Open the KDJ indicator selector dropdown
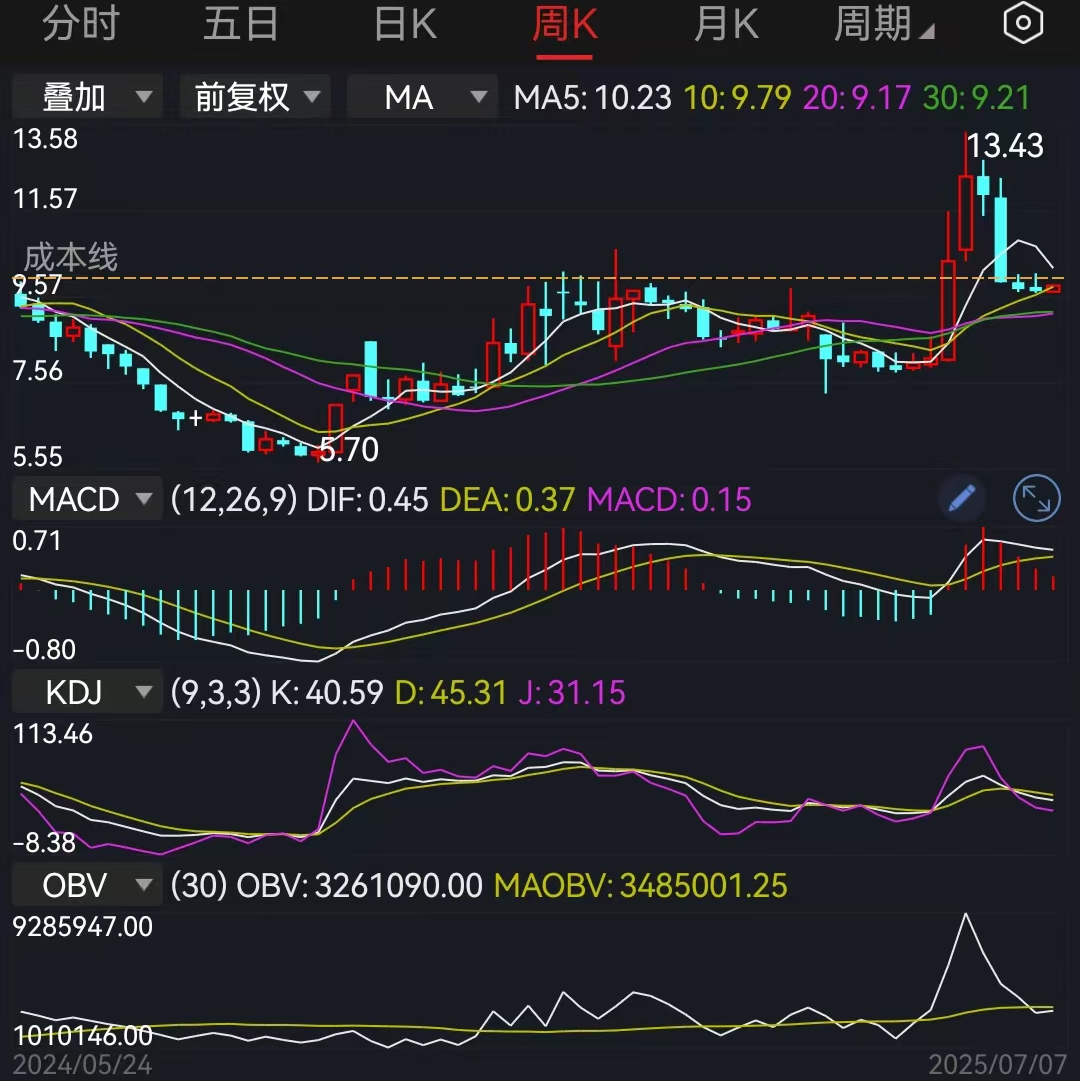Viewport: 1080px width, 1081px height. [85, 692]
